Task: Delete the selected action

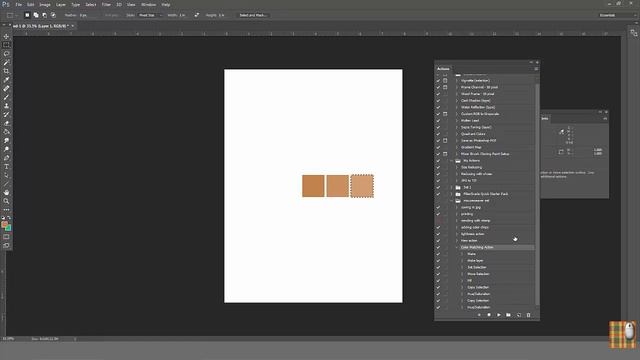Action: pos(529,315)
